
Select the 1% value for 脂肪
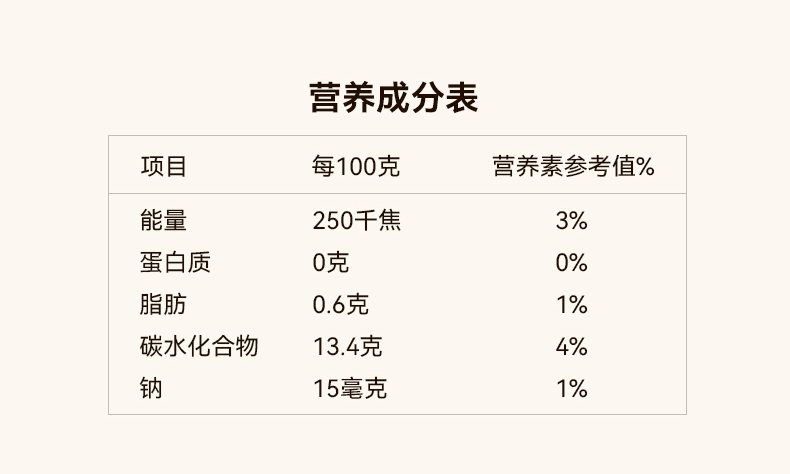[571, 305]
